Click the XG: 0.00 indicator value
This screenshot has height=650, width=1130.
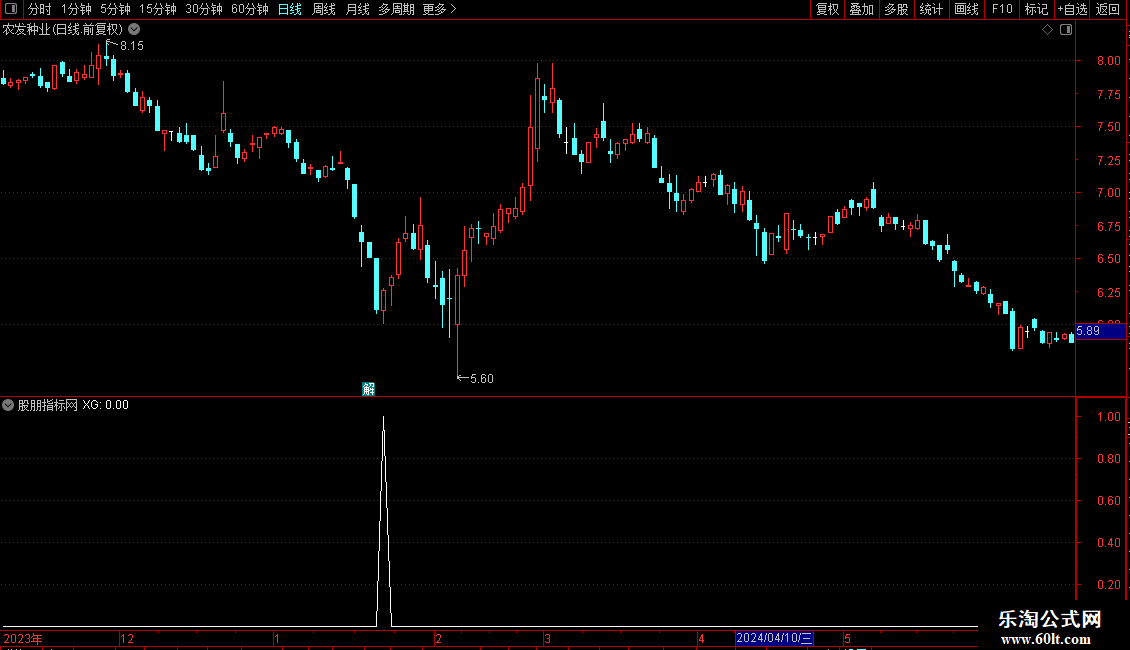coord(105,405)
